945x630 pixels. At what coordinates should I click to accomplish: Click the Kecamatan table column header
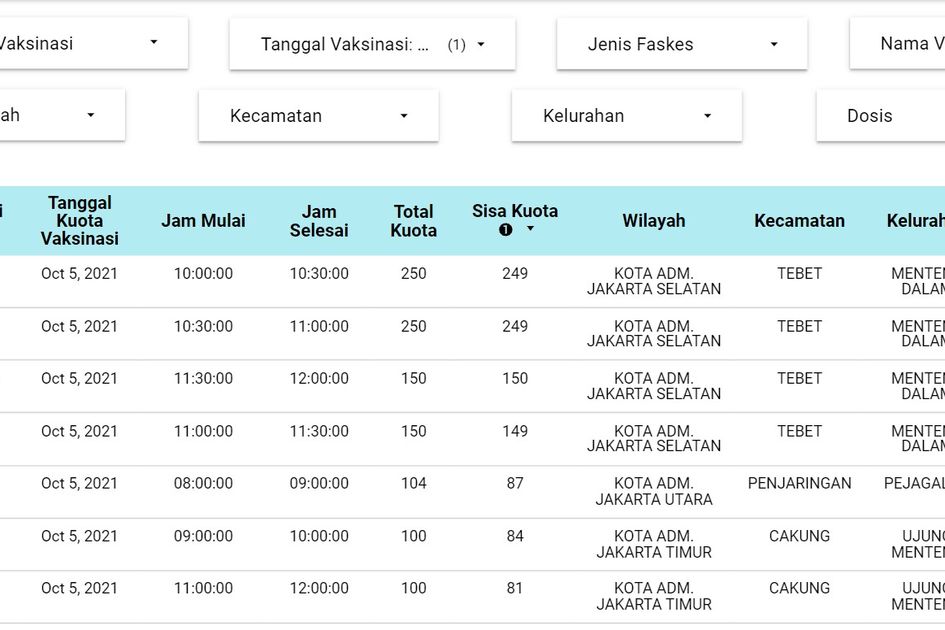(799, 221)
